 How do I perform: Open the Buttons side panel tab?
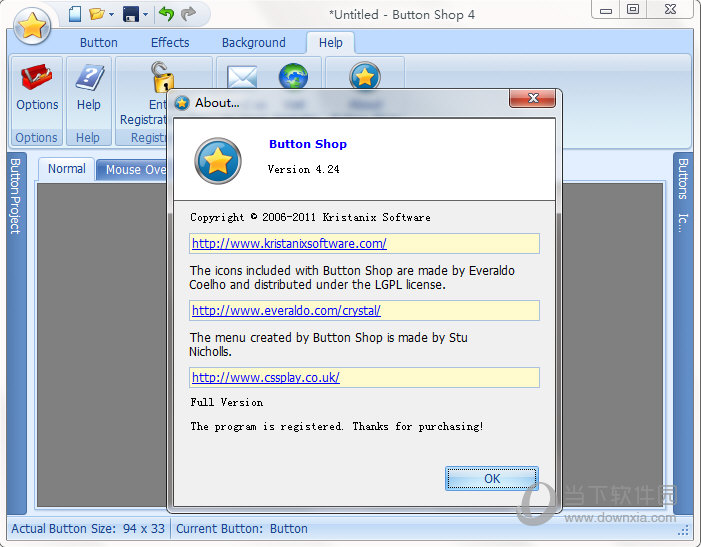pyautogui.click(x=683, y=178)
